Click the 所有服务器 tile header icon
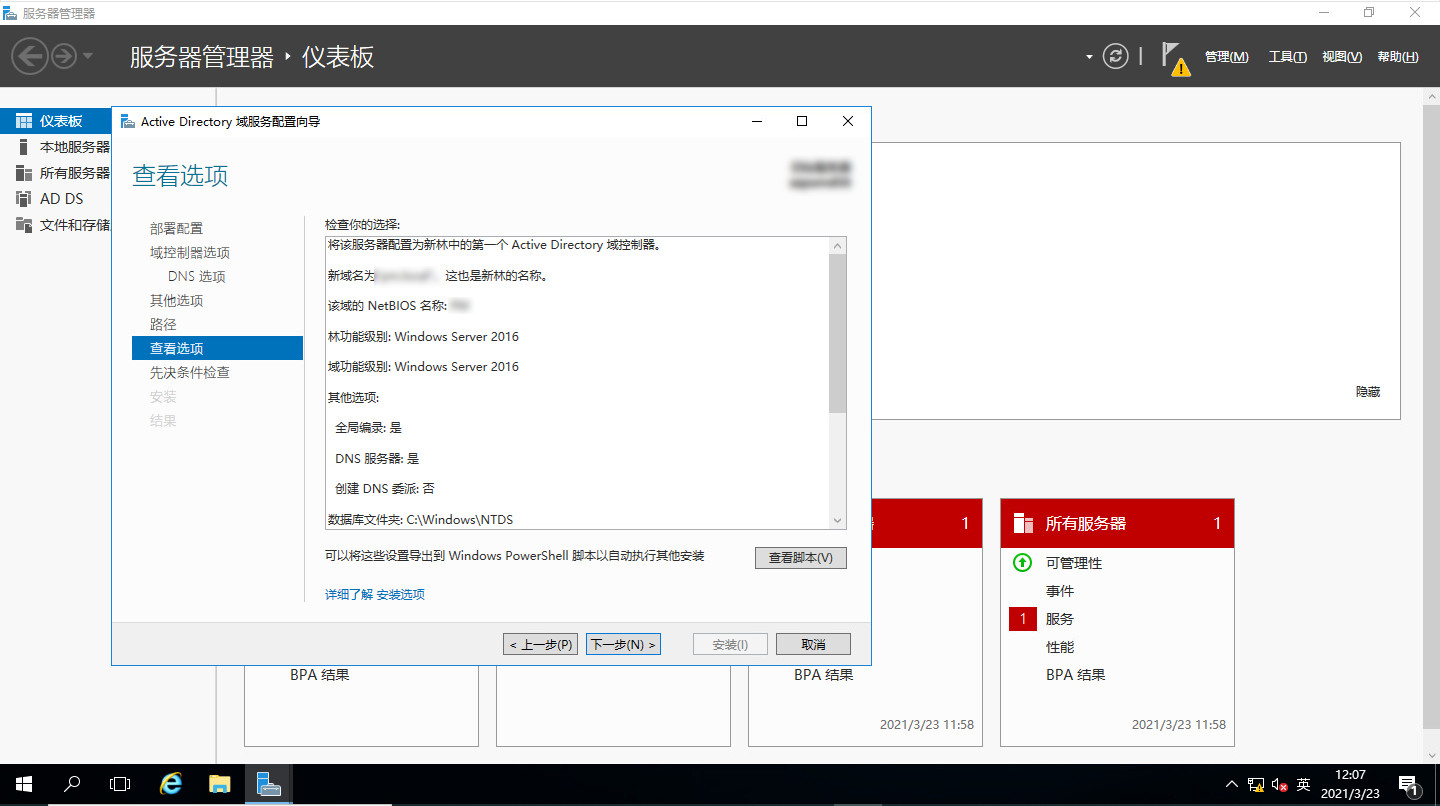Screen dimensions: 1440x806 (1023, 523)
